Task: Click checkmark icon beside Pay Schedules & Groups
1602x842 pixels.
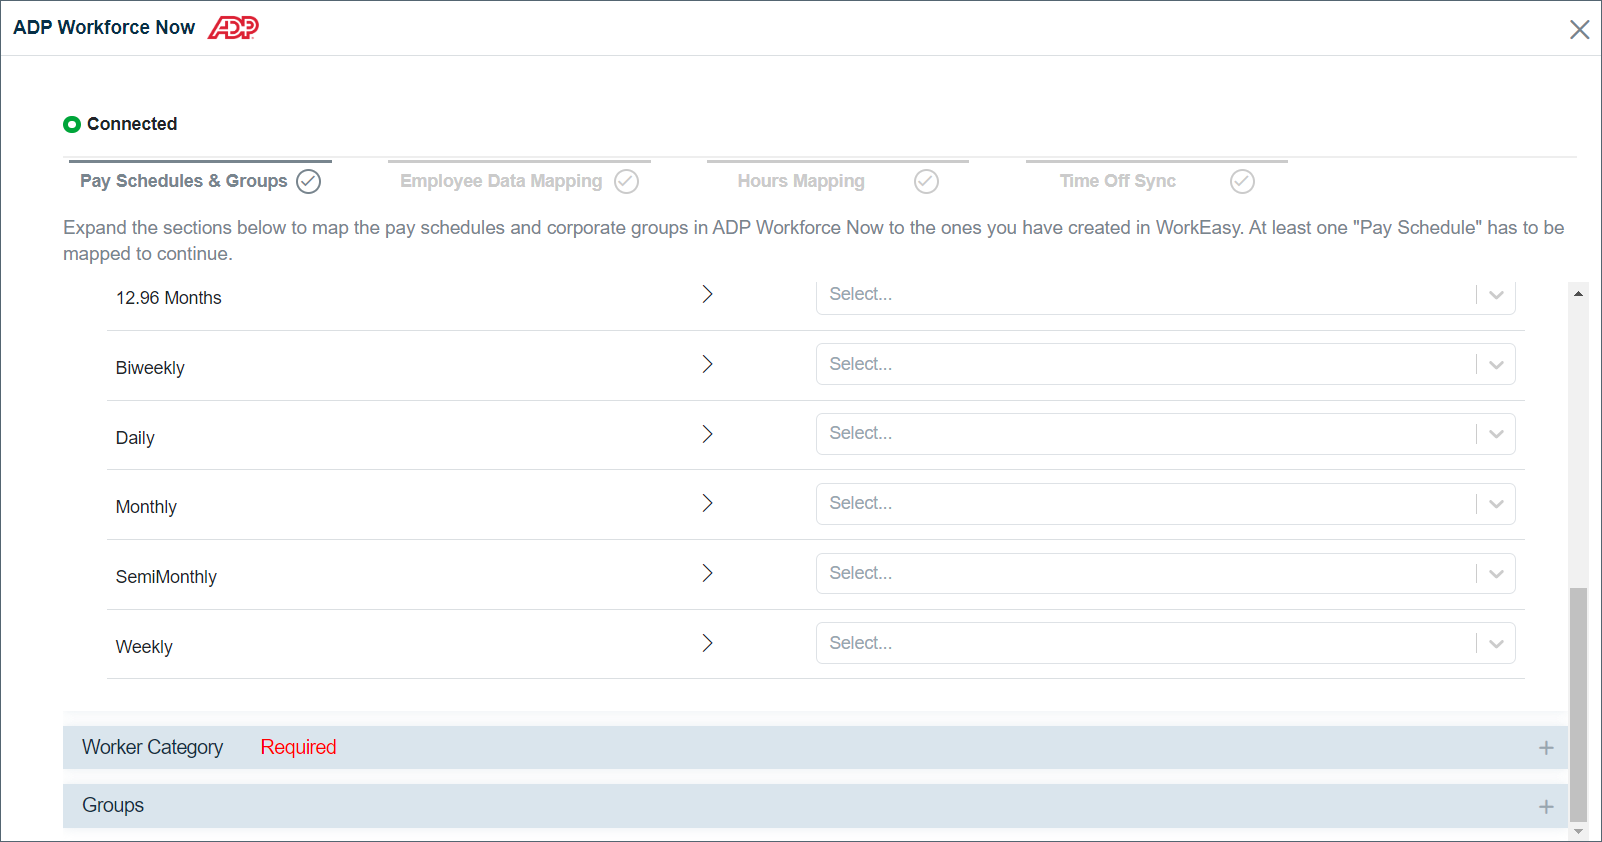Action: click(309, 181)
